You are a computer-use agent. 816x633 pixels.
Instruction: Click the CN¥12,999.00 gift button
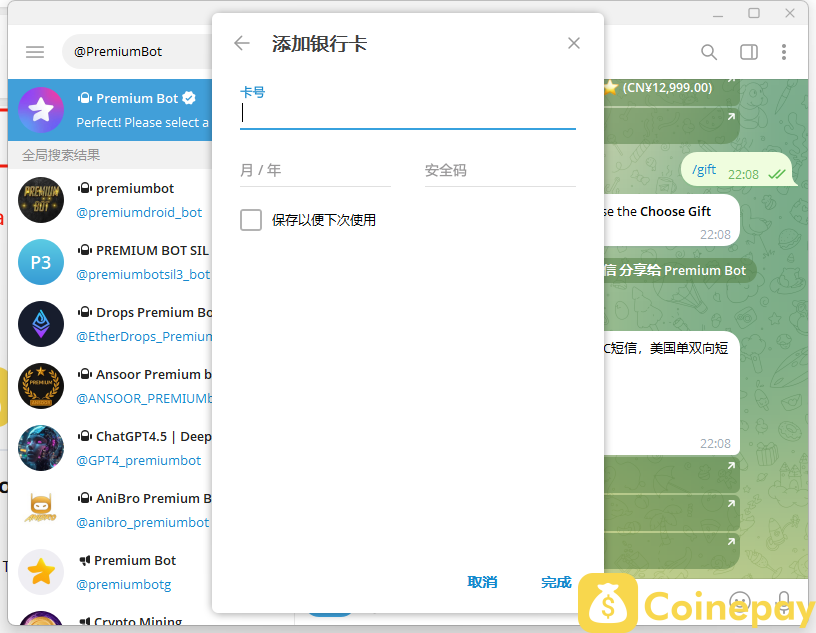point(671,92)
